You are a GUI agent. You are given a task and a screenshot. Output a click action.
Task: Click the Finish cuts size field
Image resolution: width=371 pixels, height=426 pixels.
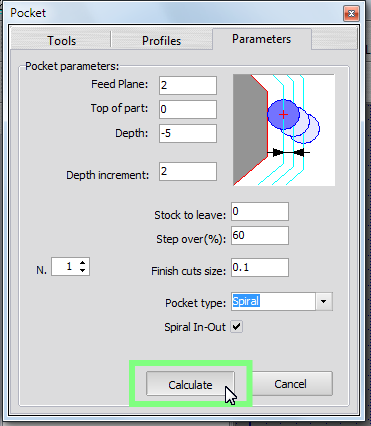[260, 267]
